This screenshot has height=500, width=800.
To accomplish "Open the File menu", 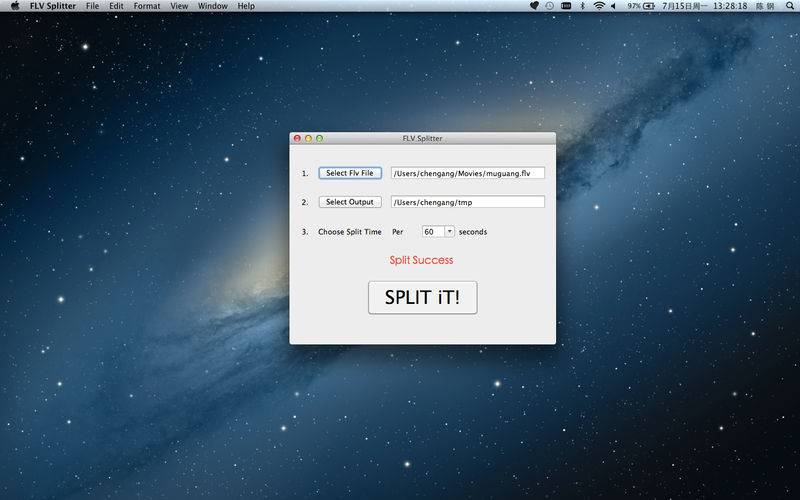I will tap(92, 6).
